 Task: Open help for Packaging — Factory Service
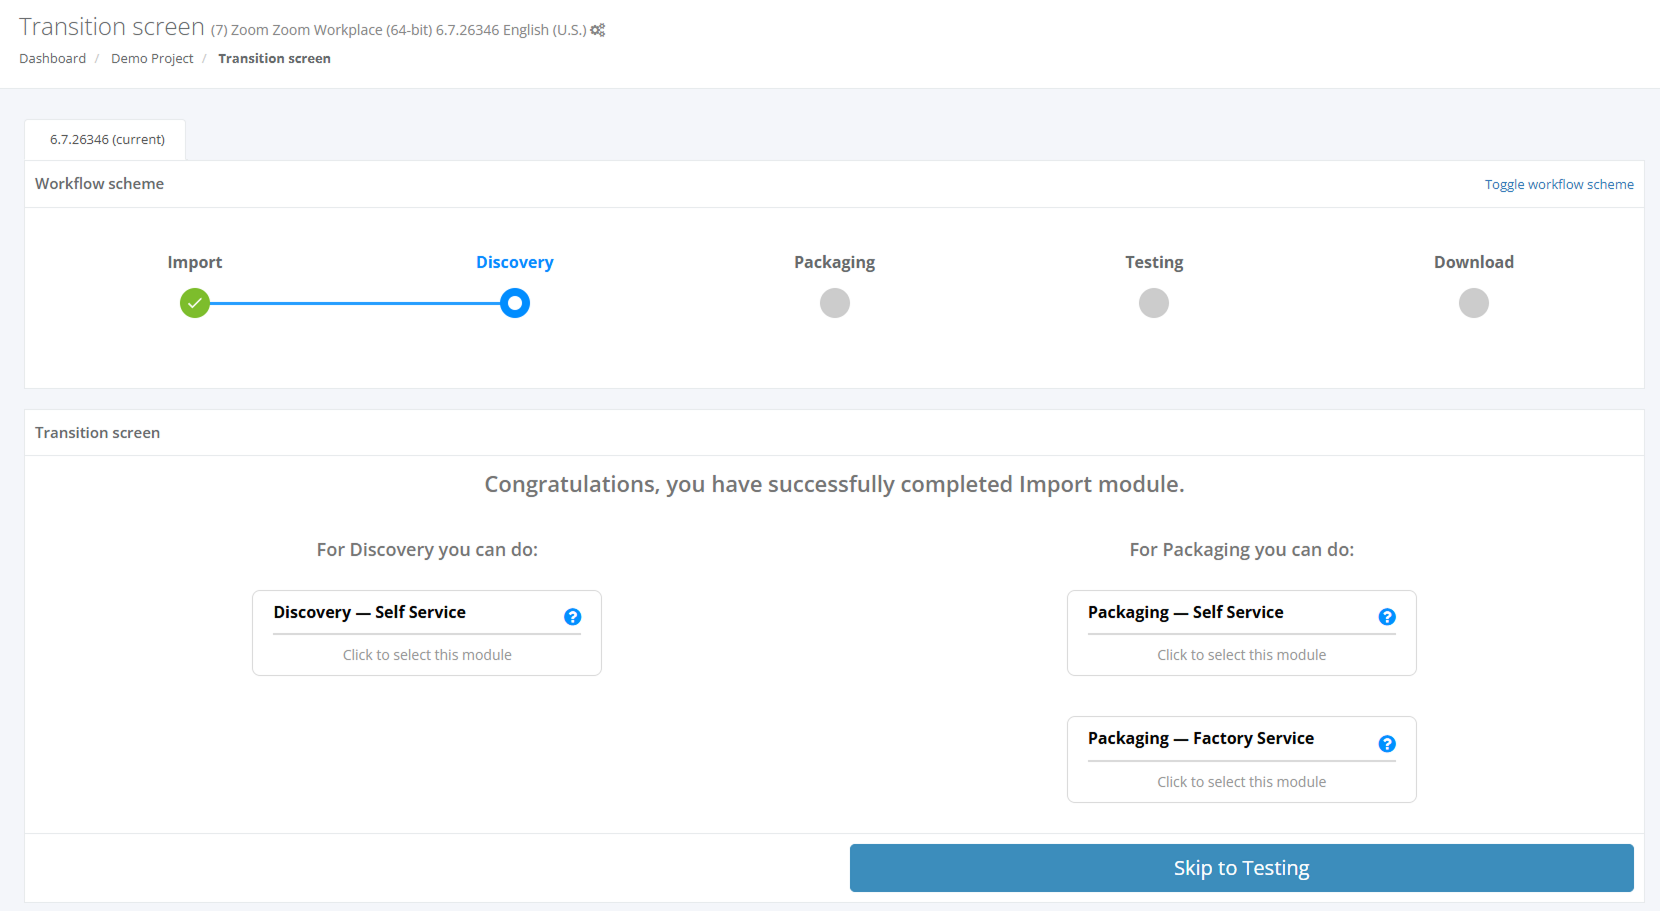1387,744
